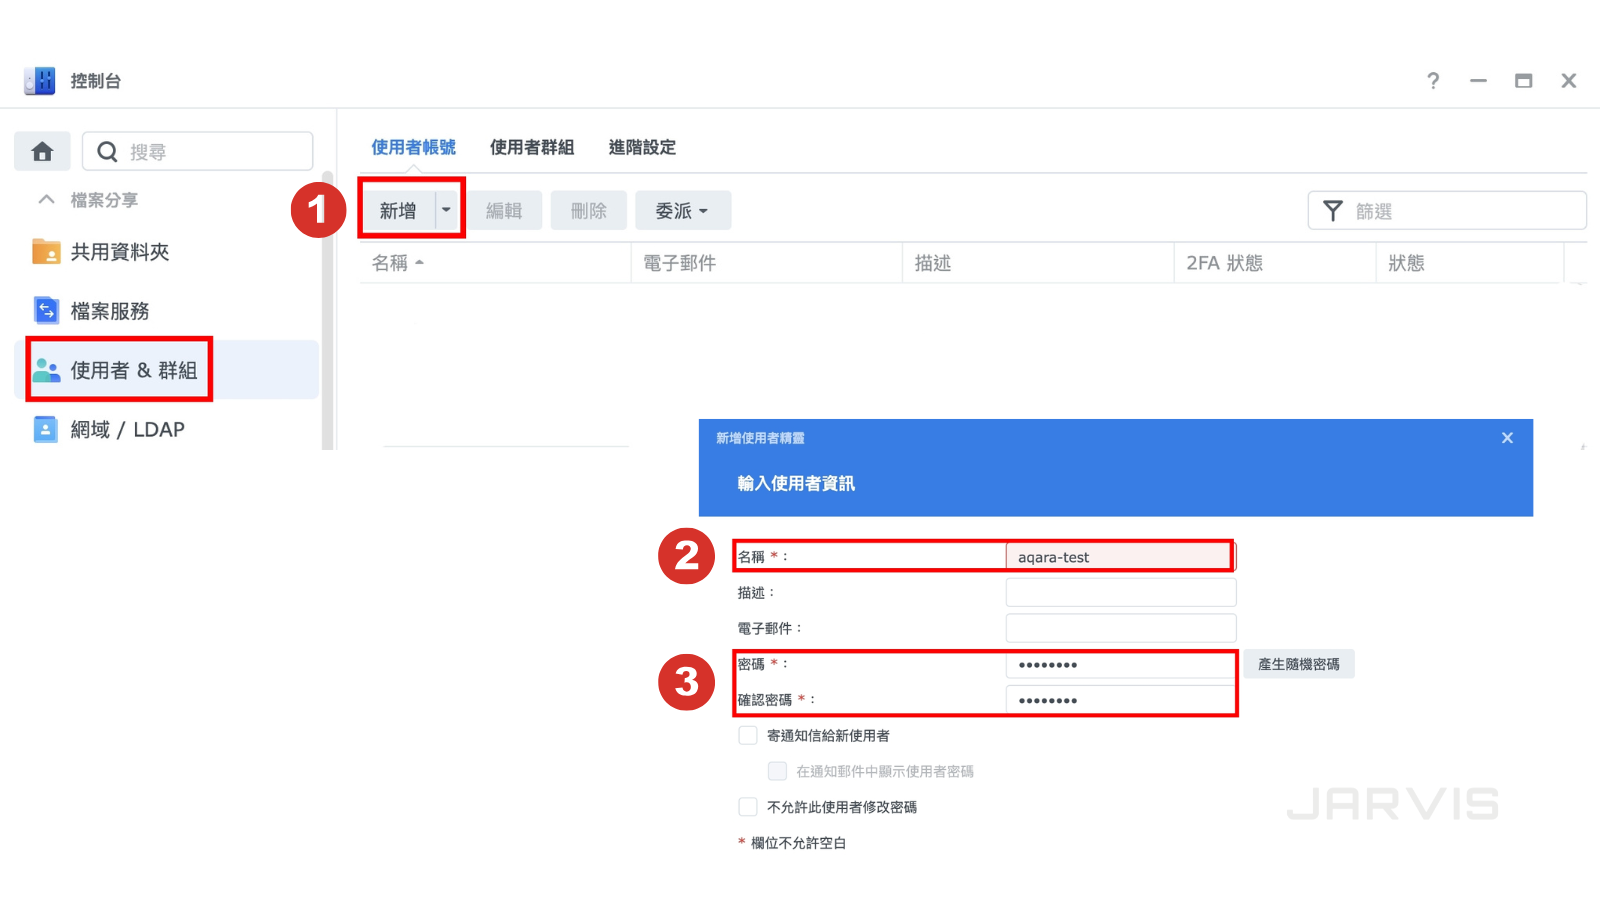Image resolution: width=1600 pixels, height=900 pixels.
Task: Collapse the File Sharing (檔案分享) section
Action: click(x=46, y=200)
